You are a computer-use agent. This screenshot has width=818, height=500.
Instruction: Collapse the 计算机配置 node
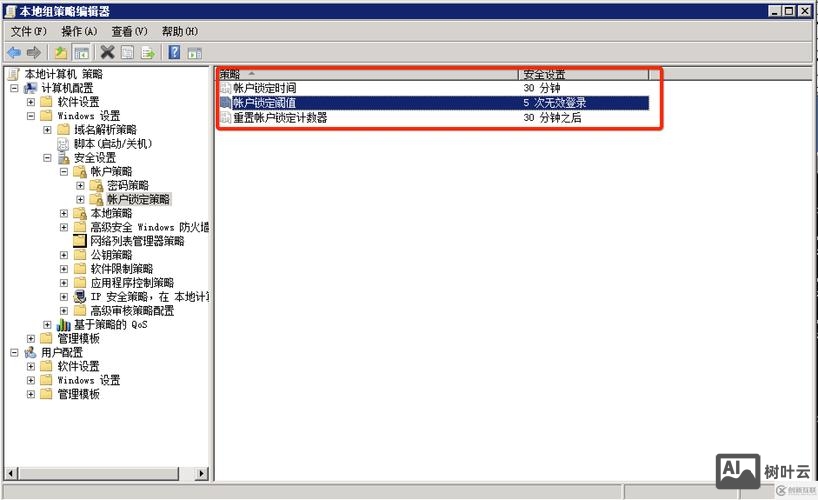tap(15, 88)
